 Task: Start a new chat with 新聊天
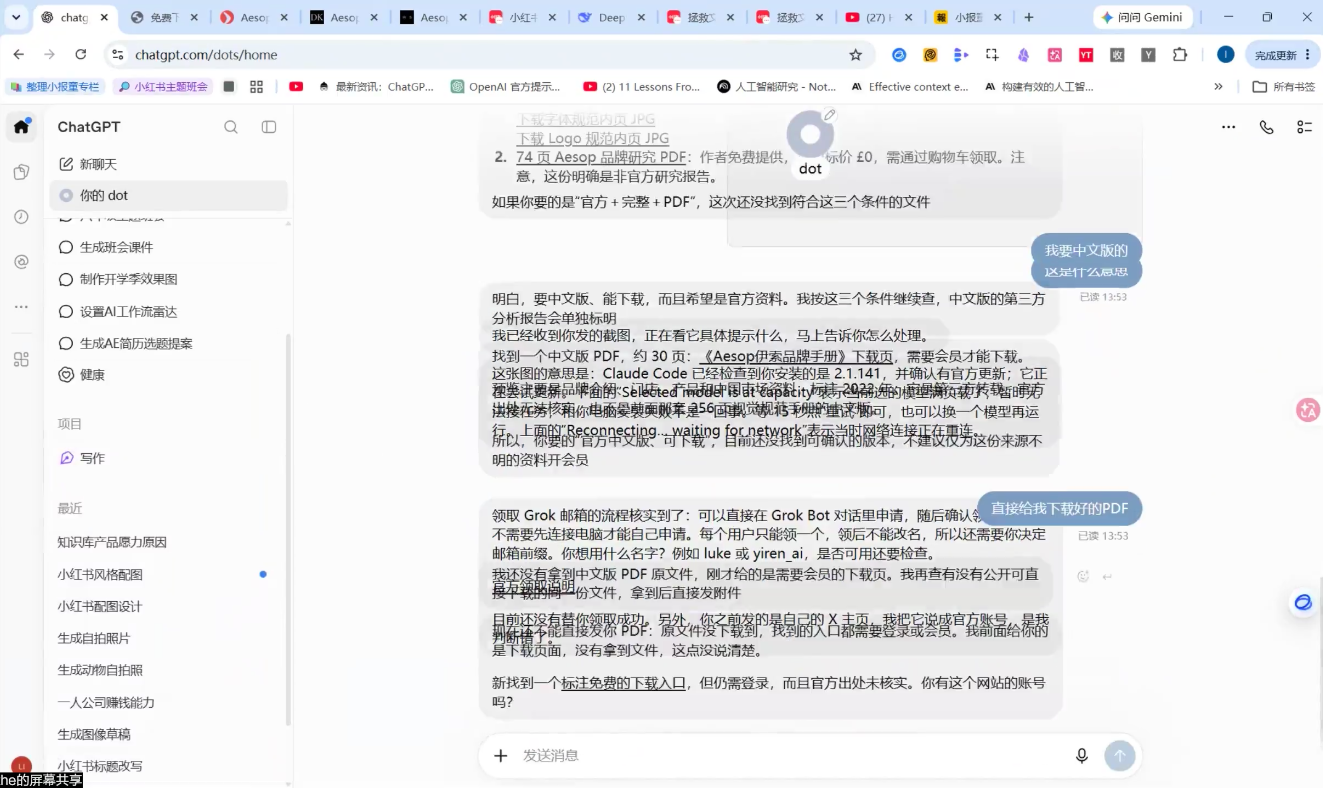[x=168, y=164]
